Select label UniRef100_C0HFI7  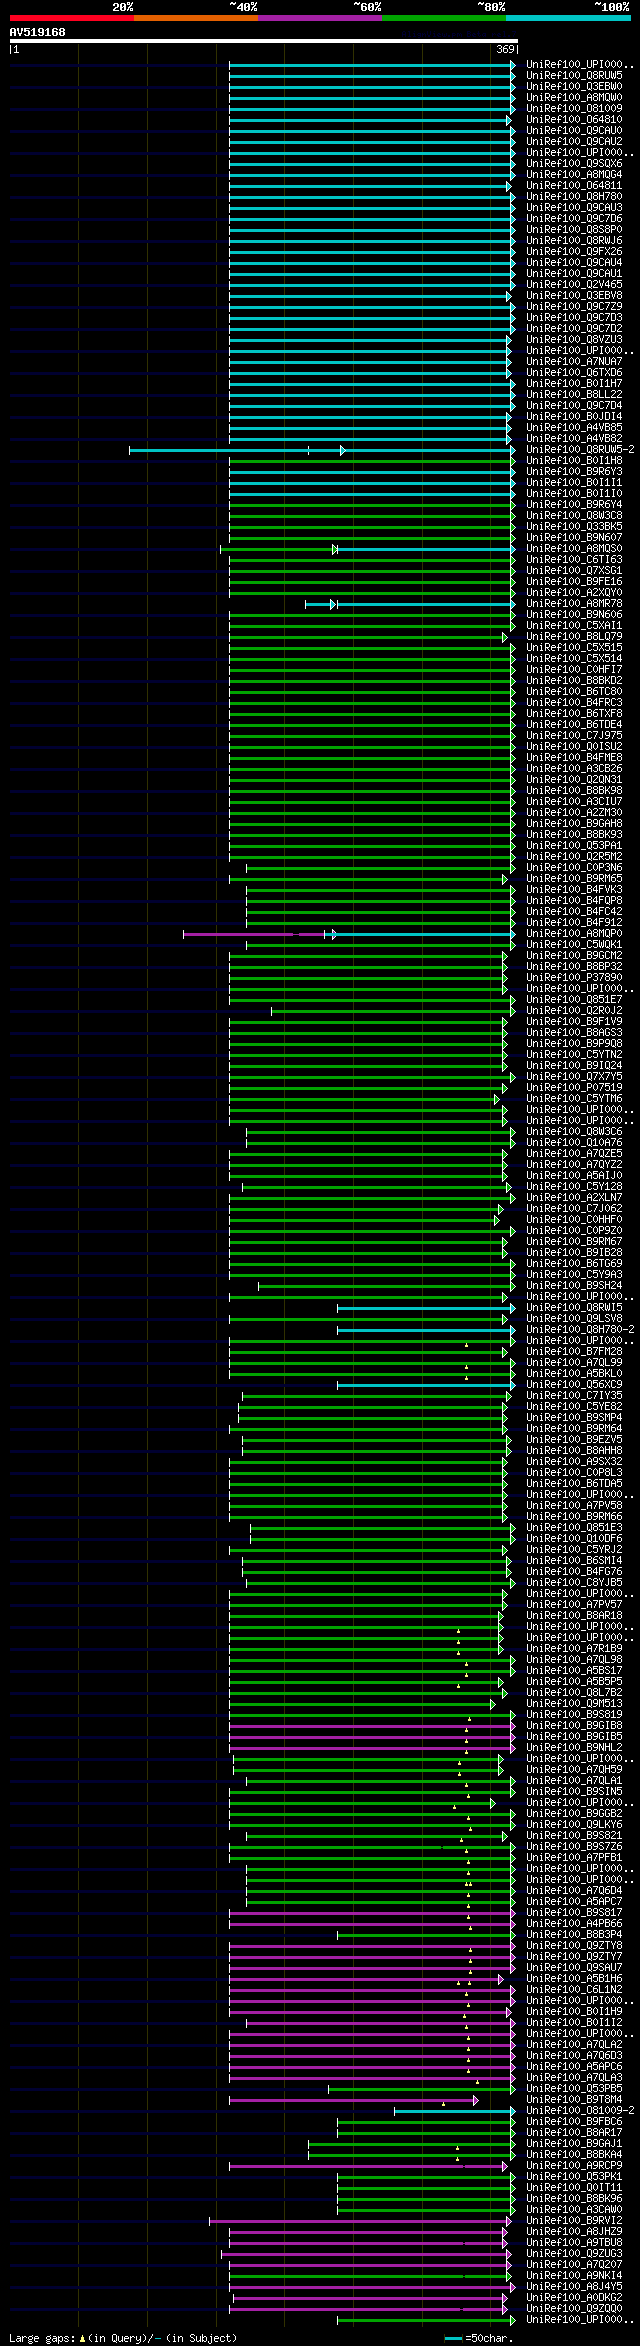tap(574, 669)
